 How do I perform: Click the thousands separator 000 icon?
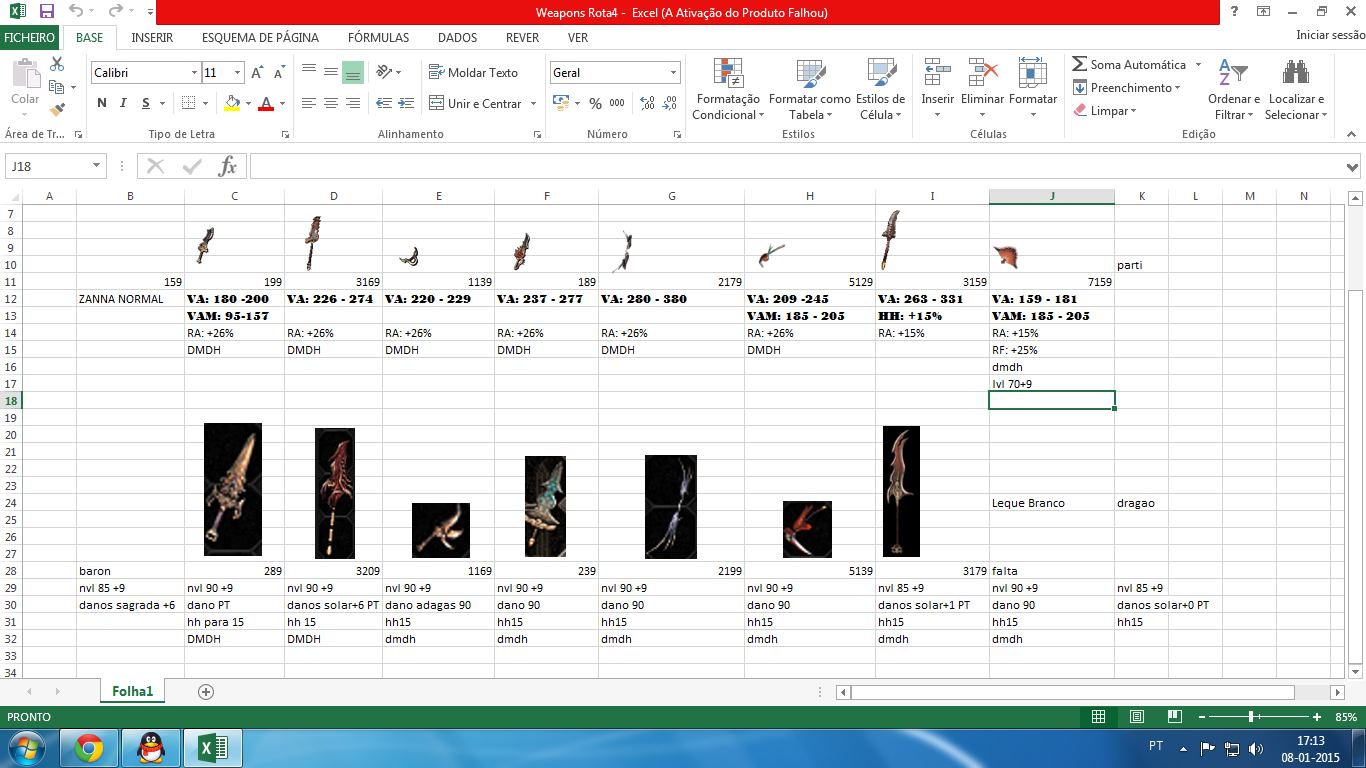617,103
